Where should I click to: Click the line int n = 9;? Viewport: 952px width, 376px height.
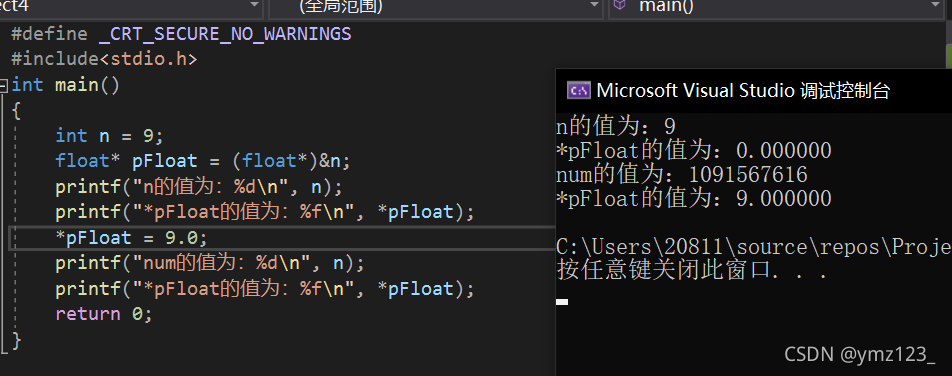[x=109, y=135]
